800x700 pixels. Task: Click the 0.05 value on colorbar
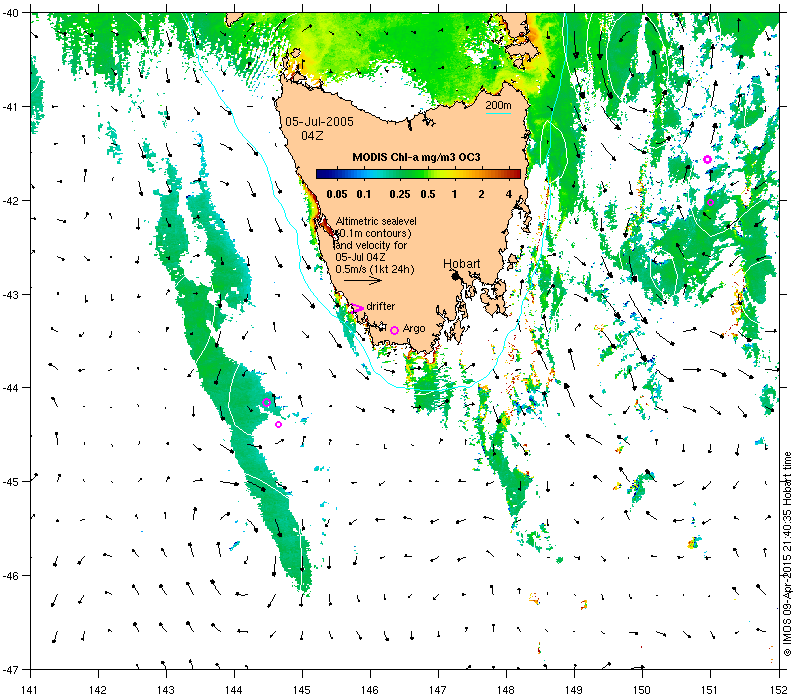[337, 194]
